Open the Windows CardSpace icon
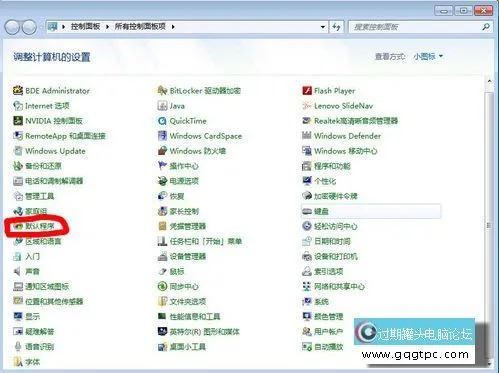This screenshot has width=499, height=373. pyautogui.click(x=162, y=136)
